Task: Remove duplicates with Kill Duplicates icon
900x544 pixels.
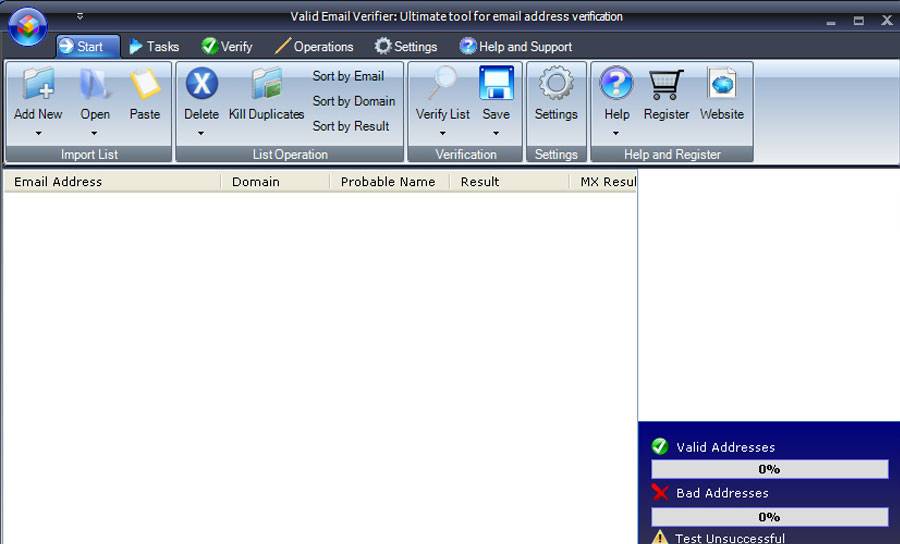Action: [266, 85]
